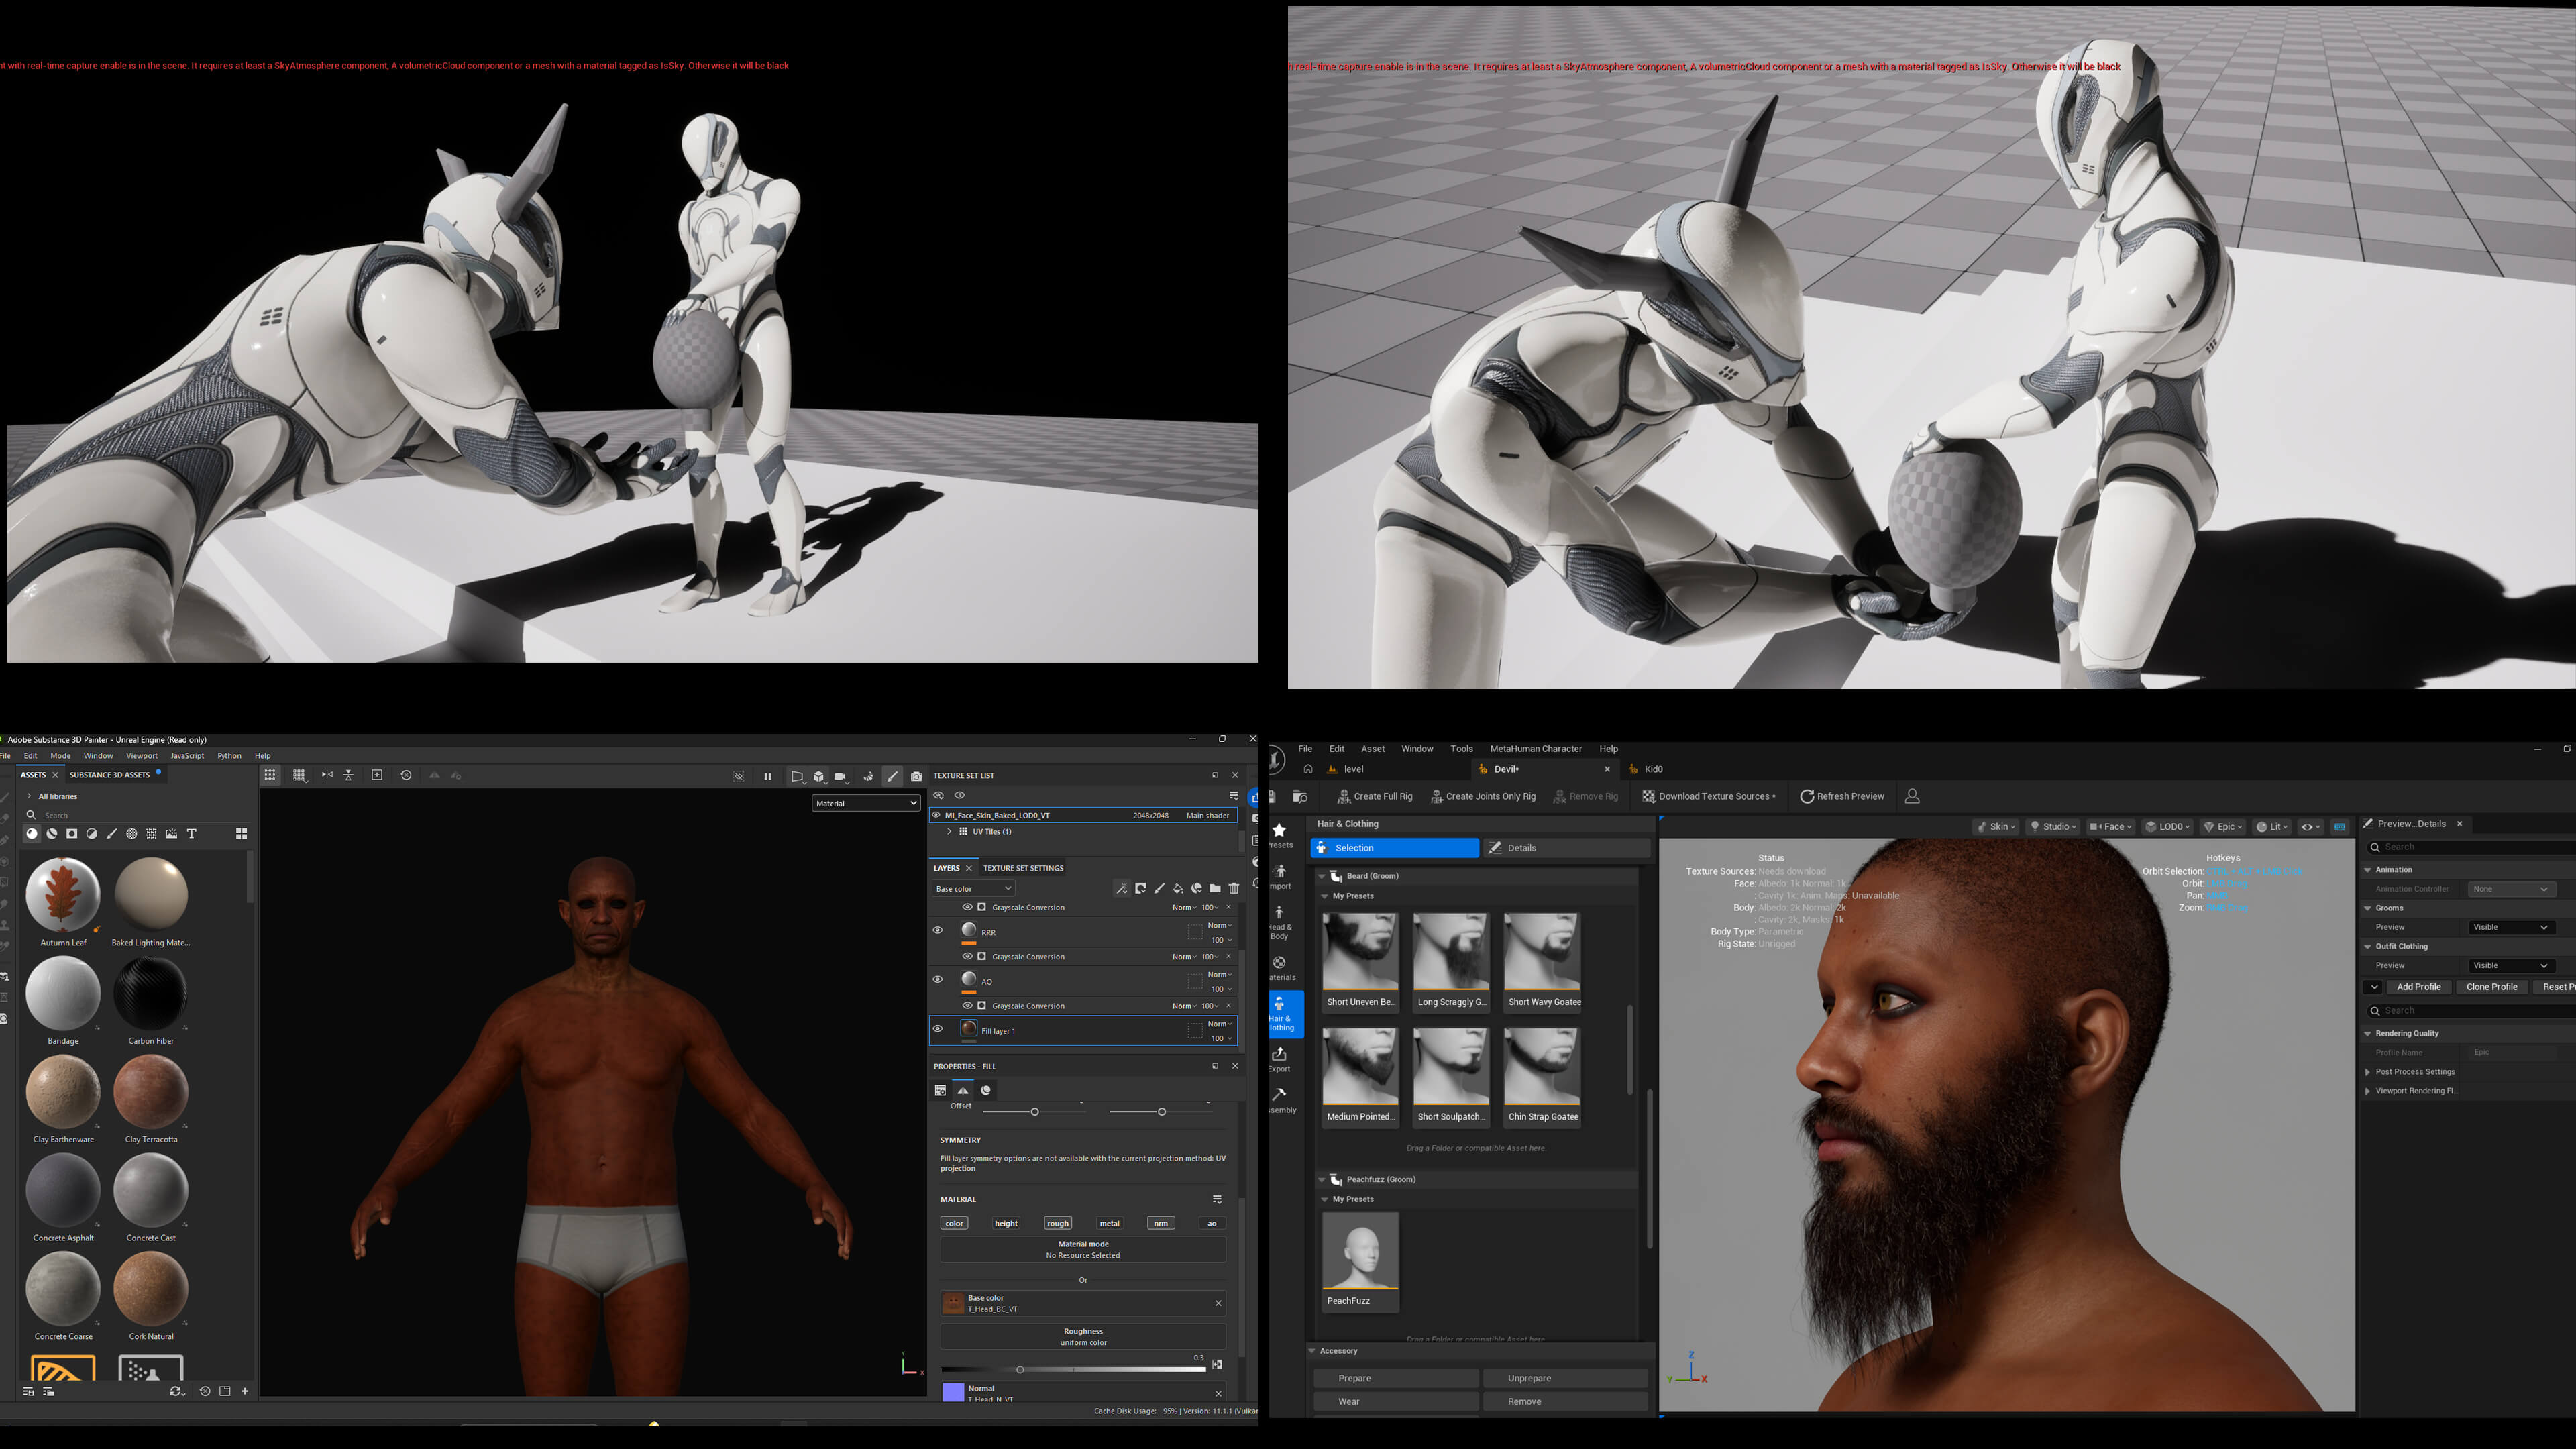2576x1449 pixels.
Task: Click the user account icon in MetaHuman toolbar
Action: pos(1912,796)
